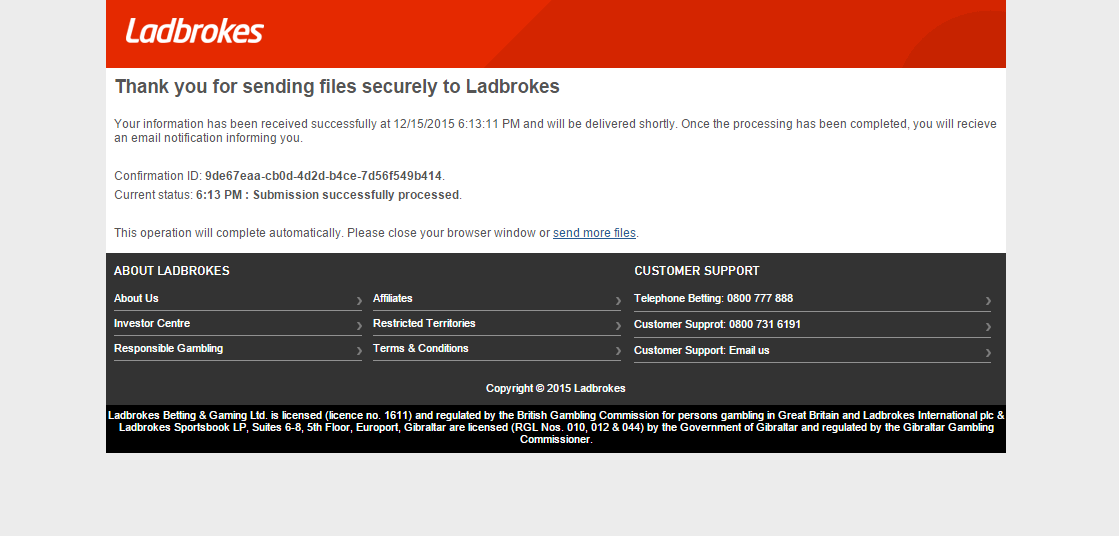The width and height of the screenshot is (1119, 536).
Task: Click the Copyright © 2015 Ladbrokes text
Action: pos(555,388)
